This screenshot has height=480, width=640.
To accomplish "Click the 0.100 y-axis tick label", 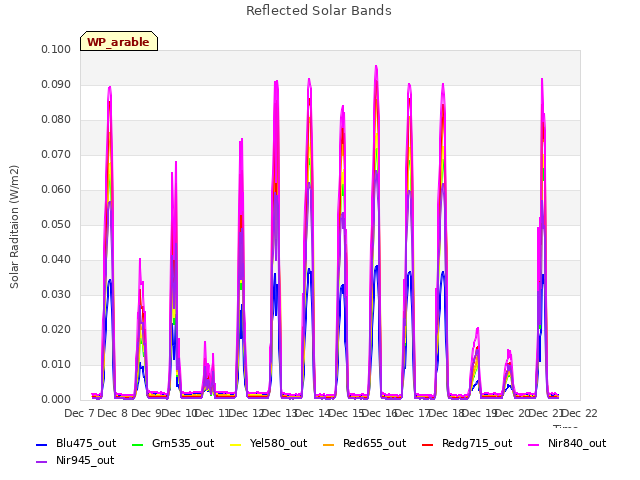I will pyautogui.click(x=56, y=50).
